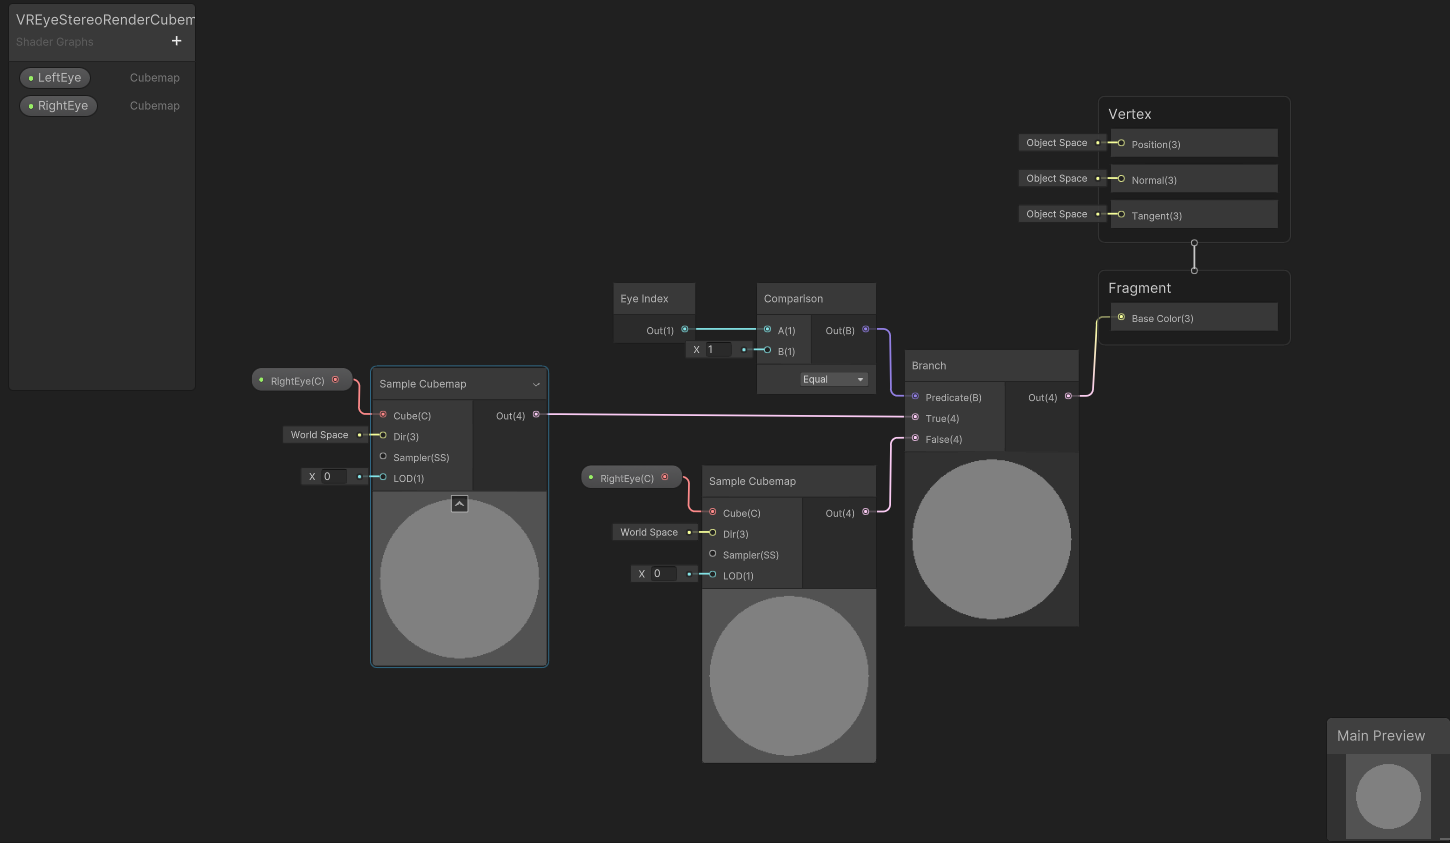Image resolution: width=1450 pixels, height=843 pixels.
Task: Click the preview sphere of the unselected Sample Cubemap
Action: pos(789,676)
